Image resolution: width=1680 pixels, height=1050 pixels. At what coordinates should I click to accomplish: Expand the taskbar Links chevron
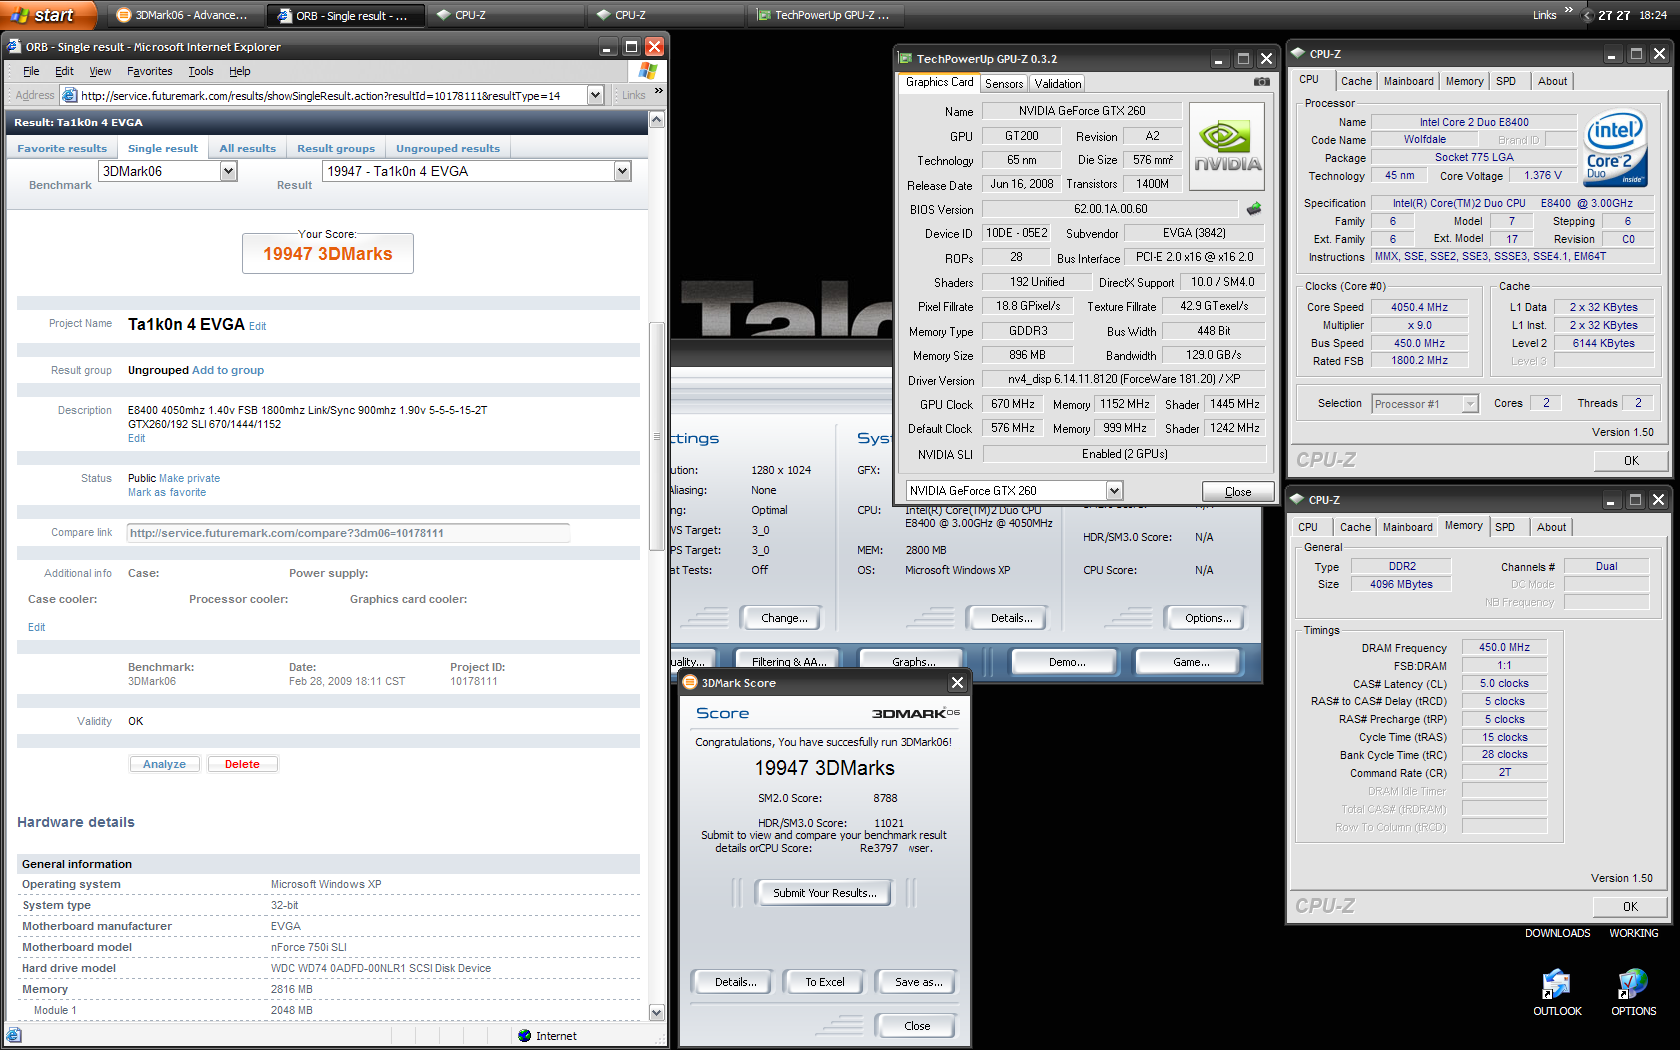pos(1569,10)
